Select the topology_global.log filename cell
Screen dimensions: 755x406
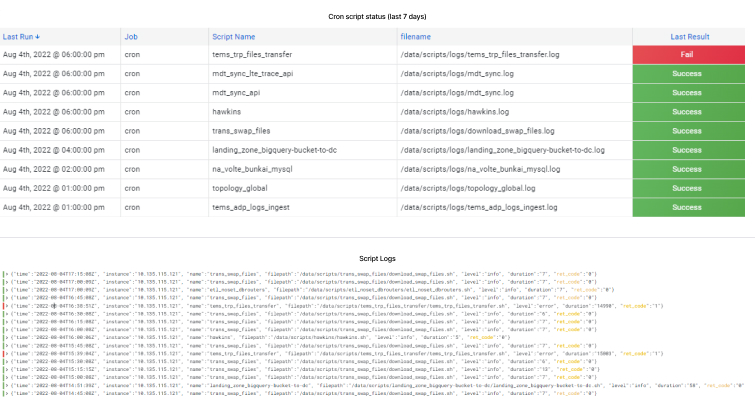click(467, 188)
